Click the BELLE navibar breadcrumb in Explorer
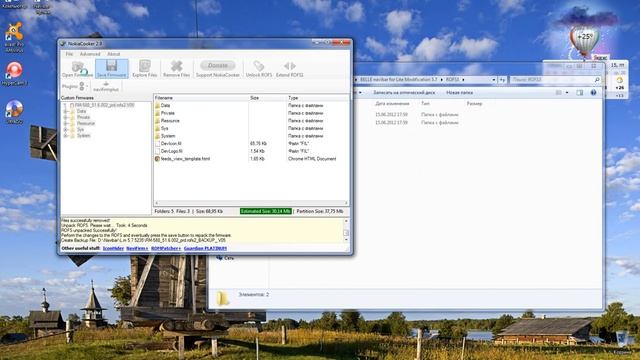The width and height of the screenshot is (640, 360). 398,80
